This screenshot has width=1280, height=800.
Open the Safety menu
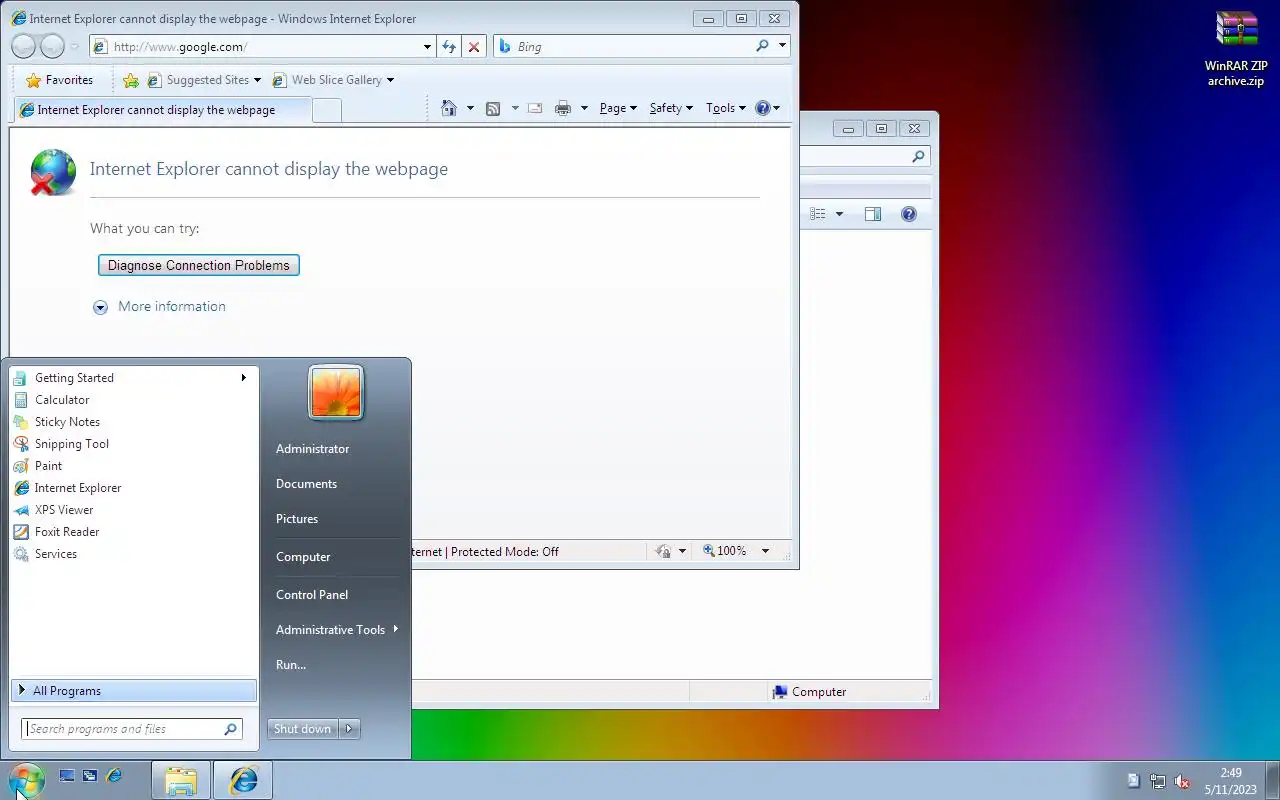pyautogui.click(x=671, y=108)
